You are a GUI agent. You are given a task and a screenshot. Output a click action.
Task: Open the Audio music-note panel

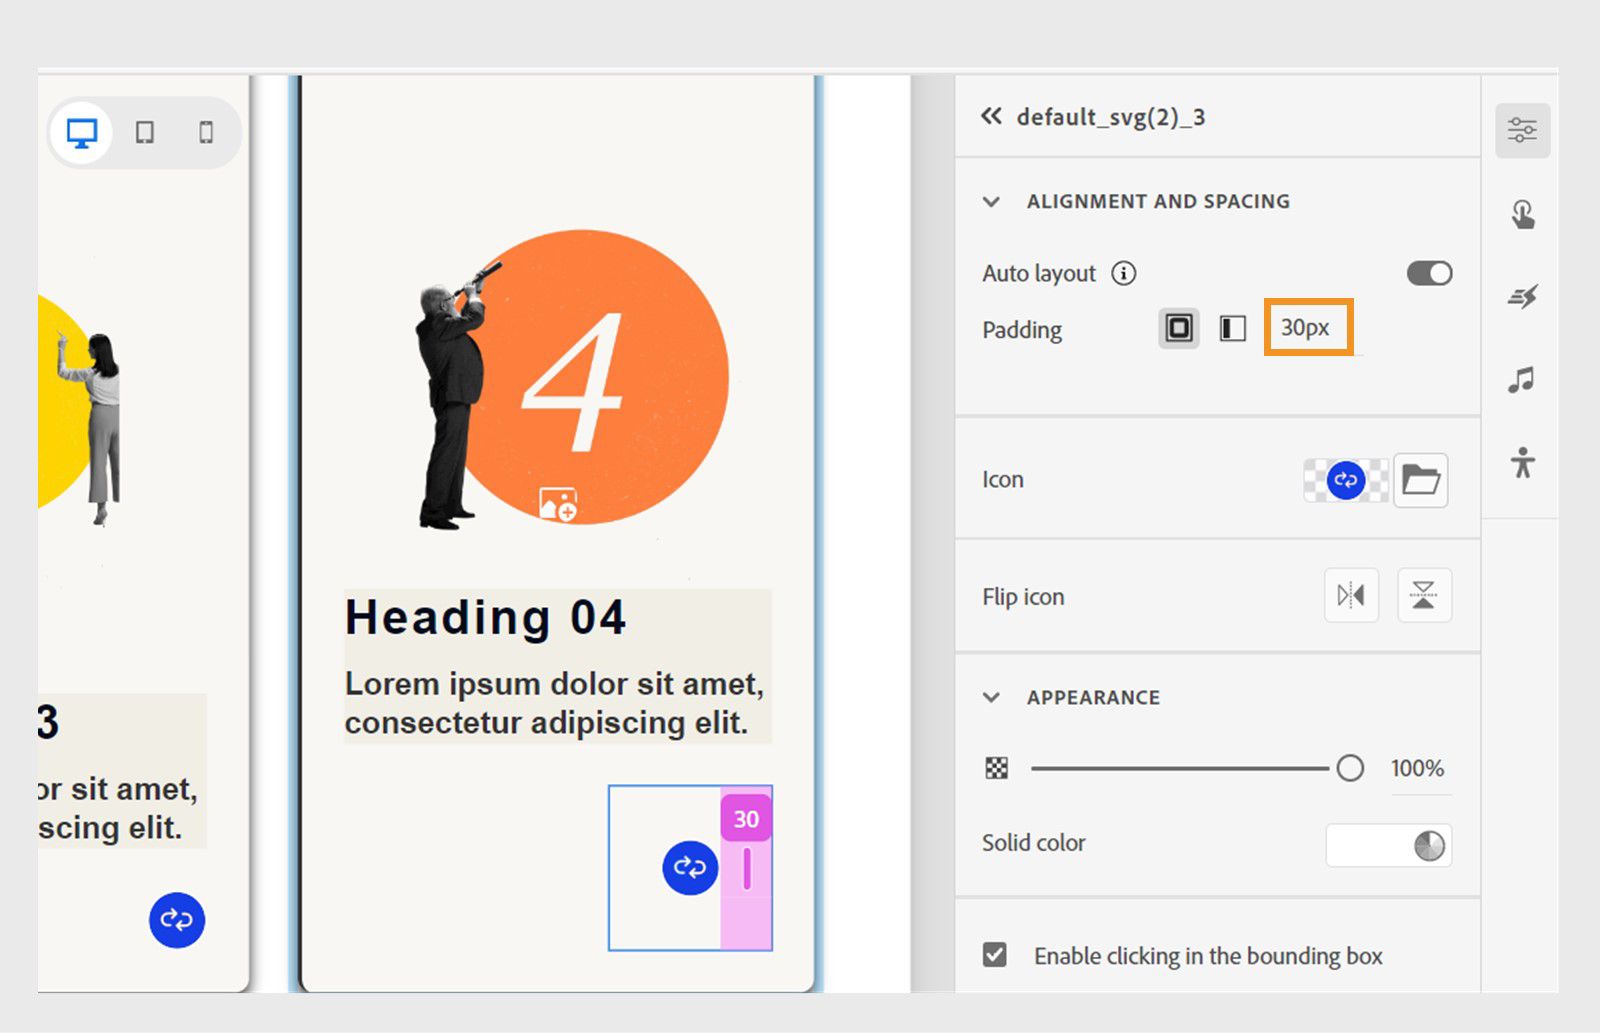click(1521, 379)
